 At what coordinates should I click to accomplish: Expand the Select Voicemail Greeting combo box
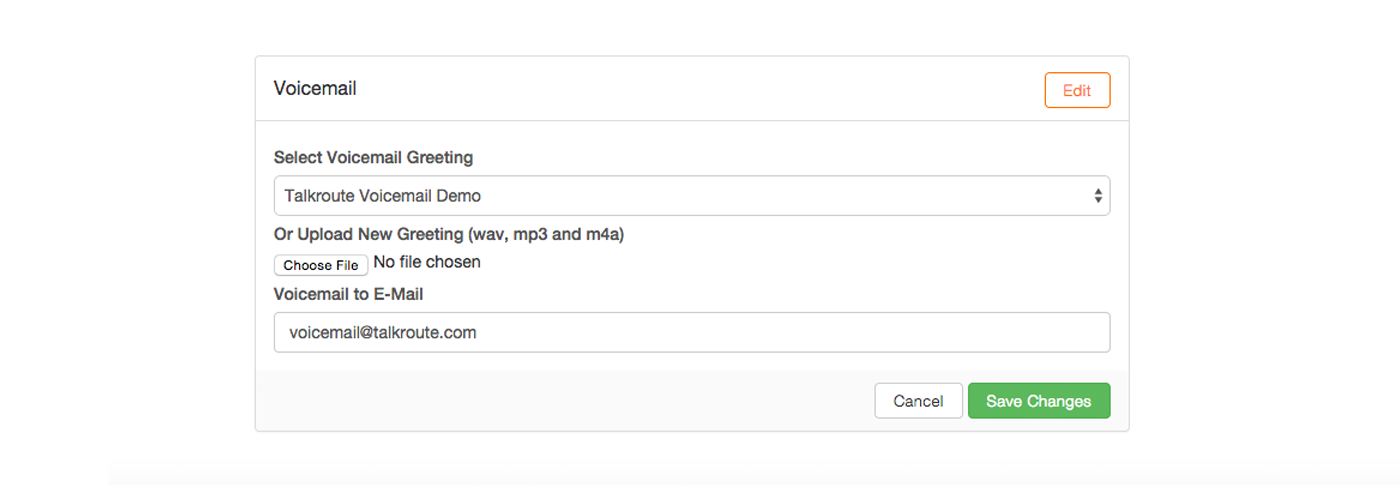coord(692,196)
